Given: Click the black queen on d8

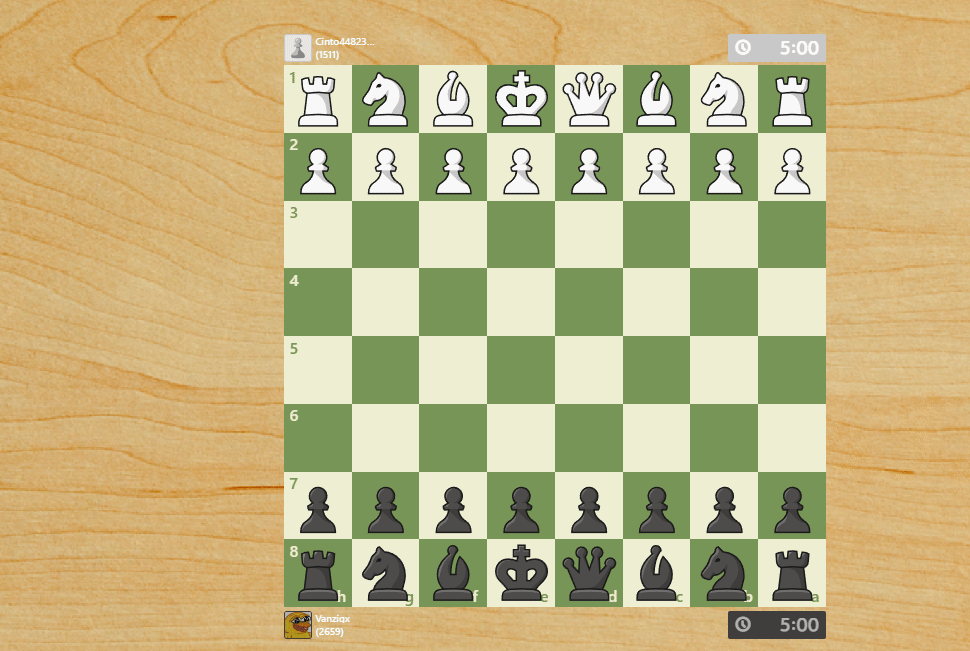Looking at the screenshot, I should click(x=589, y=574).
